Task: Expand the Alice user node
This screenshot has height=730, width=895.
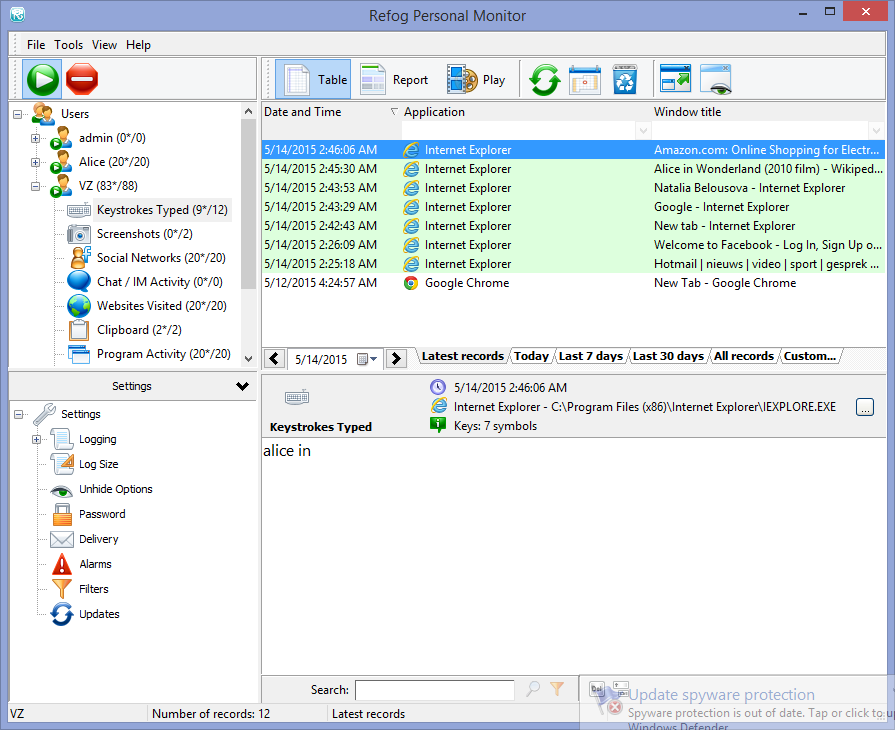Action: point(35,162)
